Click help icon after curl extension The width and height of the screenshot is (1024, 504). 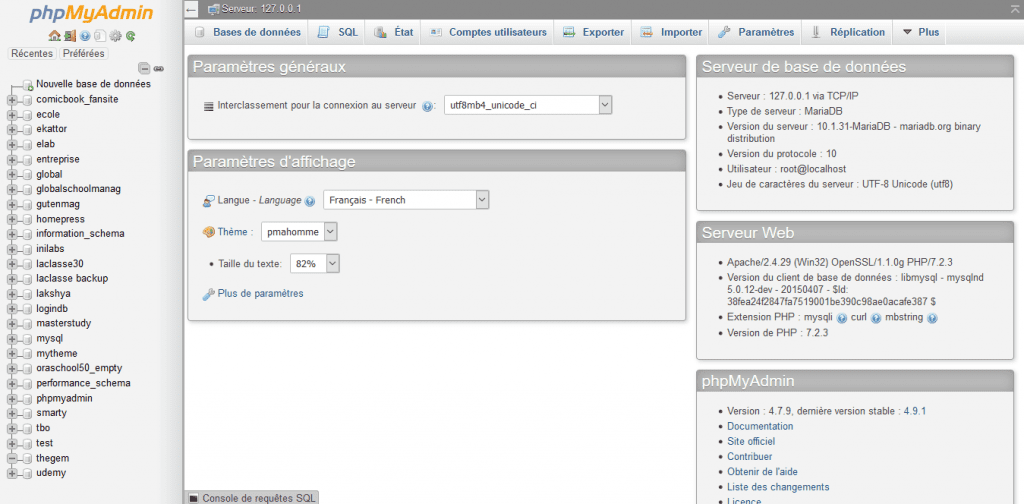pos(876,318)
